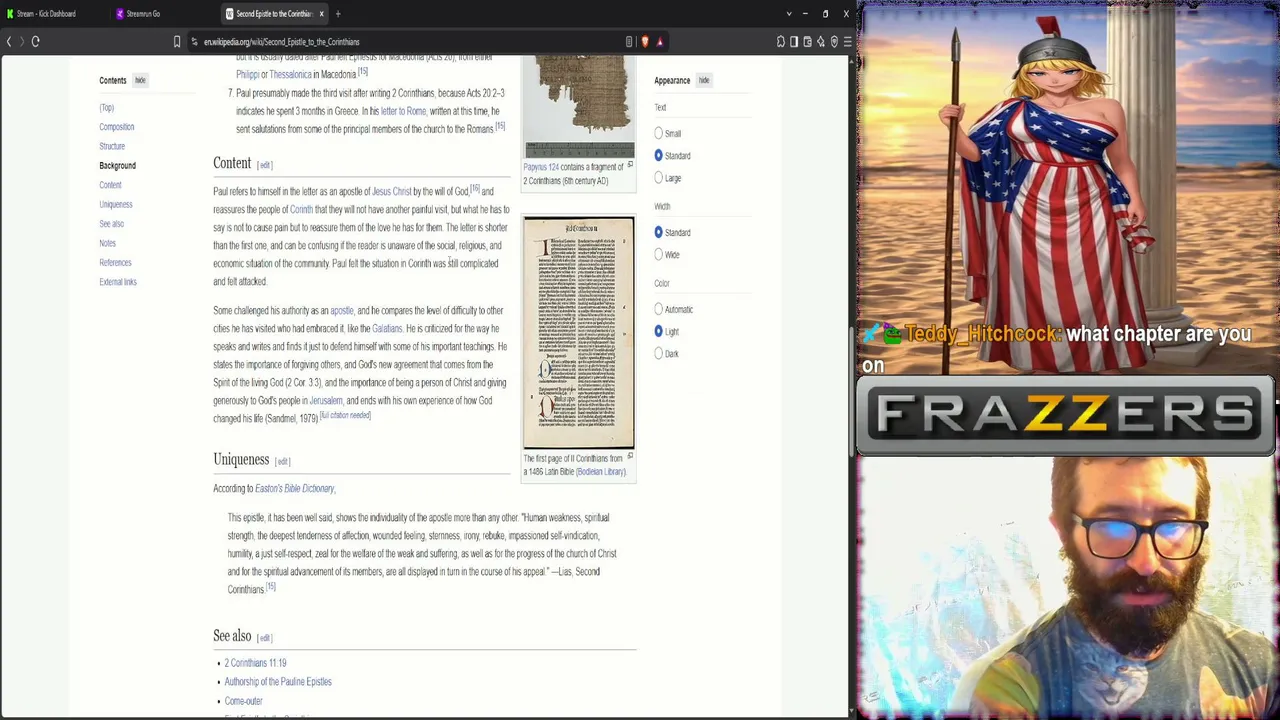
Task: Open the tab search chevron
Action: tap(789, 14)
